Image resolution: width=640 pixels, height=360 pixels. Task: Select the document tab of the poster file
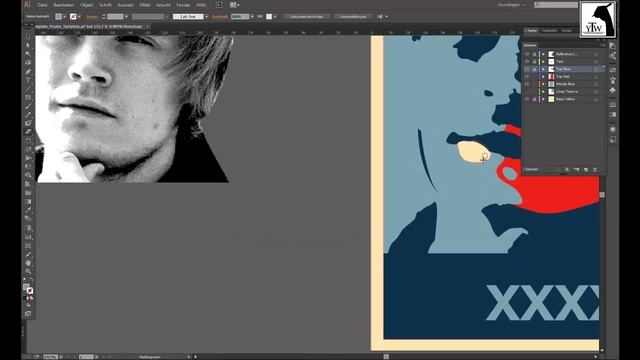pyautogui.click(x=89, y=27)
